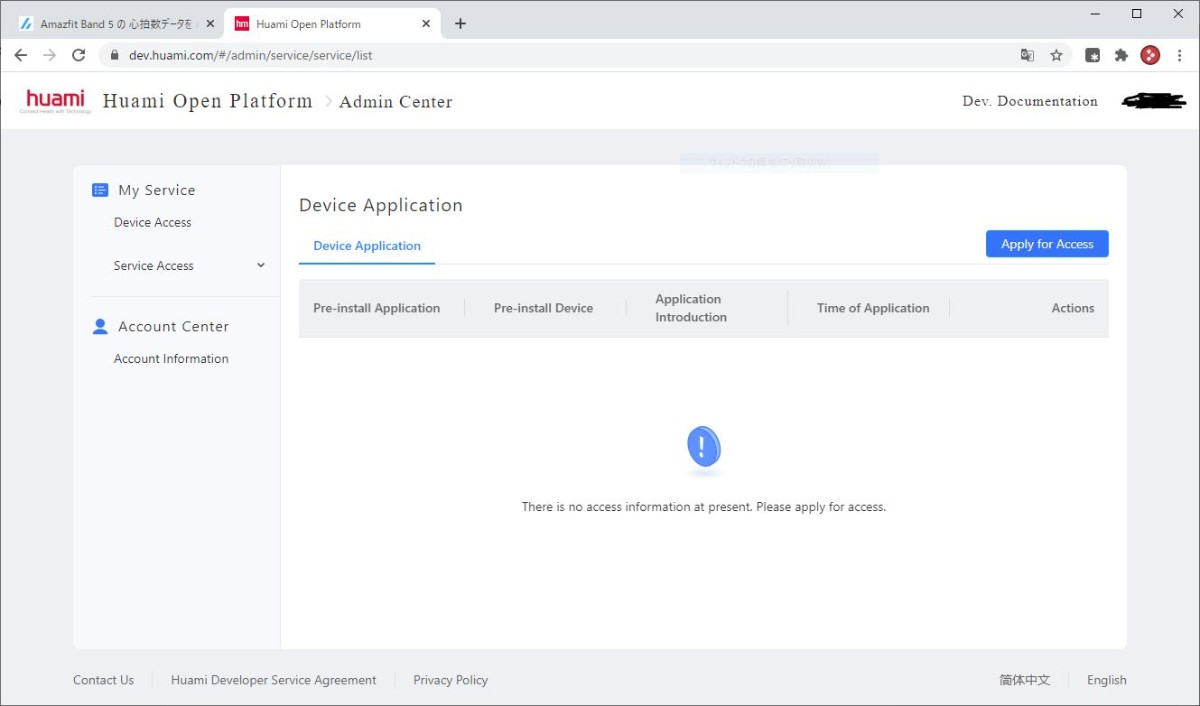Image resolution: width=1200 pixels, height=706 pixels.
Task: Switch language to 简体中文
Action: (x=1025, y=680)
